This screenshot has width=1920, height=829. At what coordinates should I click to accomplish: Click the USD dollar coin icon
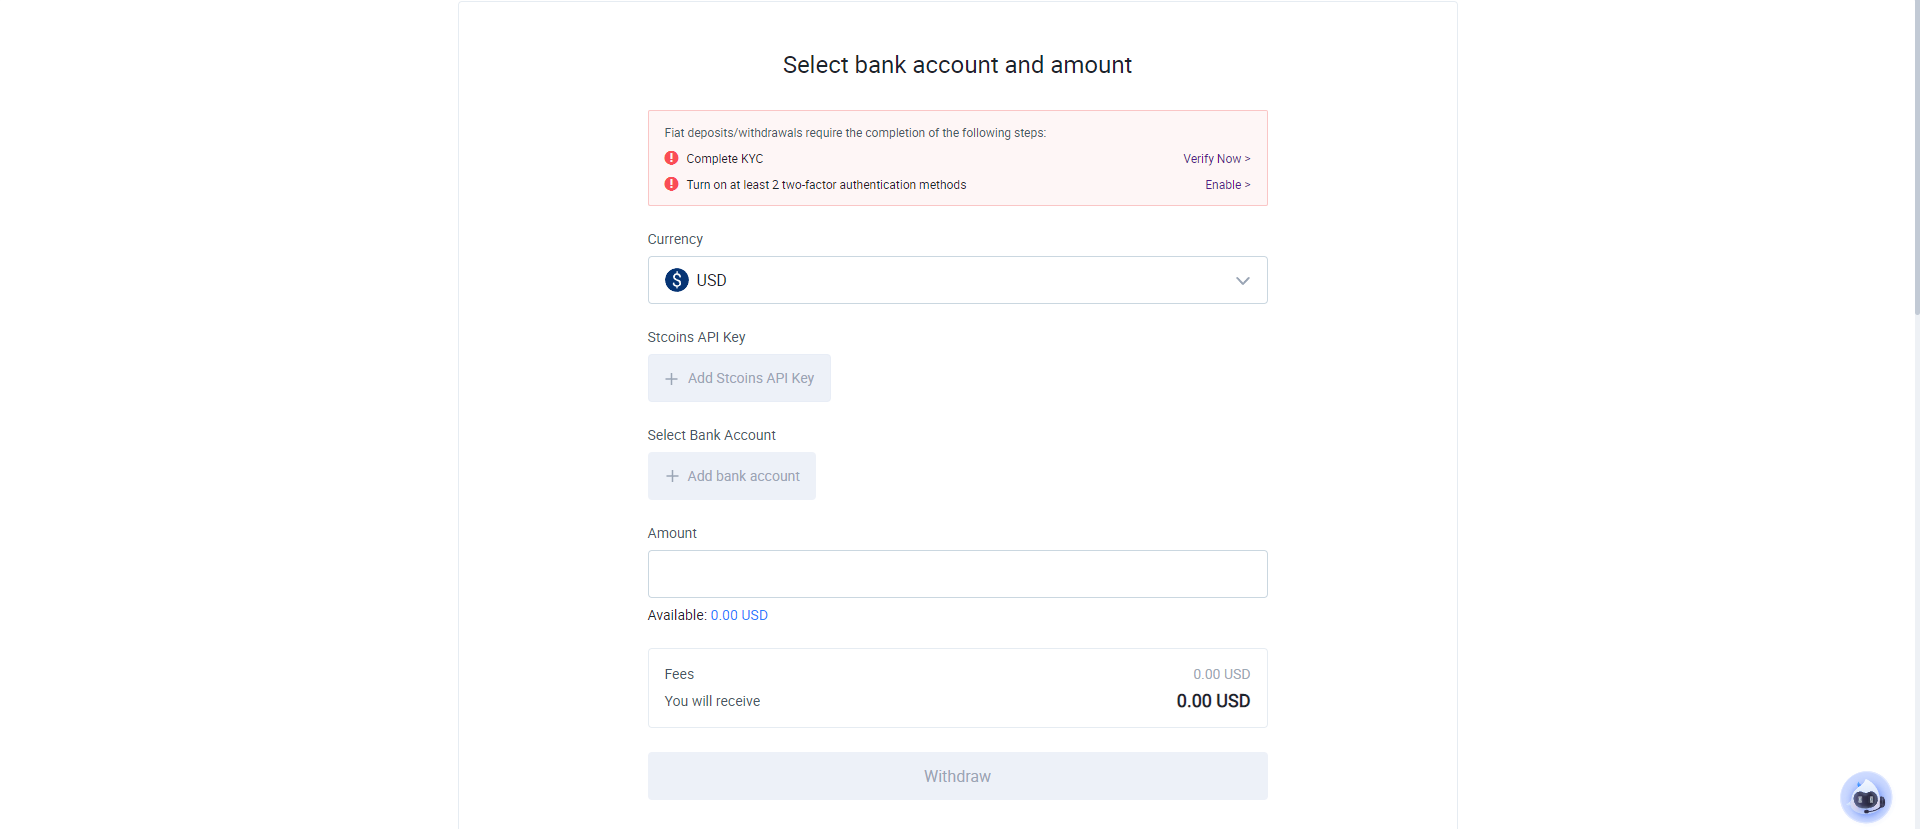click(677, 280)
